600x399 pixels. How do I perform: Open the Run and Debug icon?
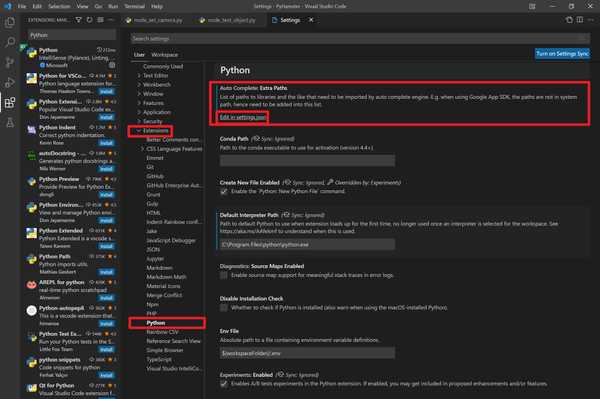[x=10, y=82]
